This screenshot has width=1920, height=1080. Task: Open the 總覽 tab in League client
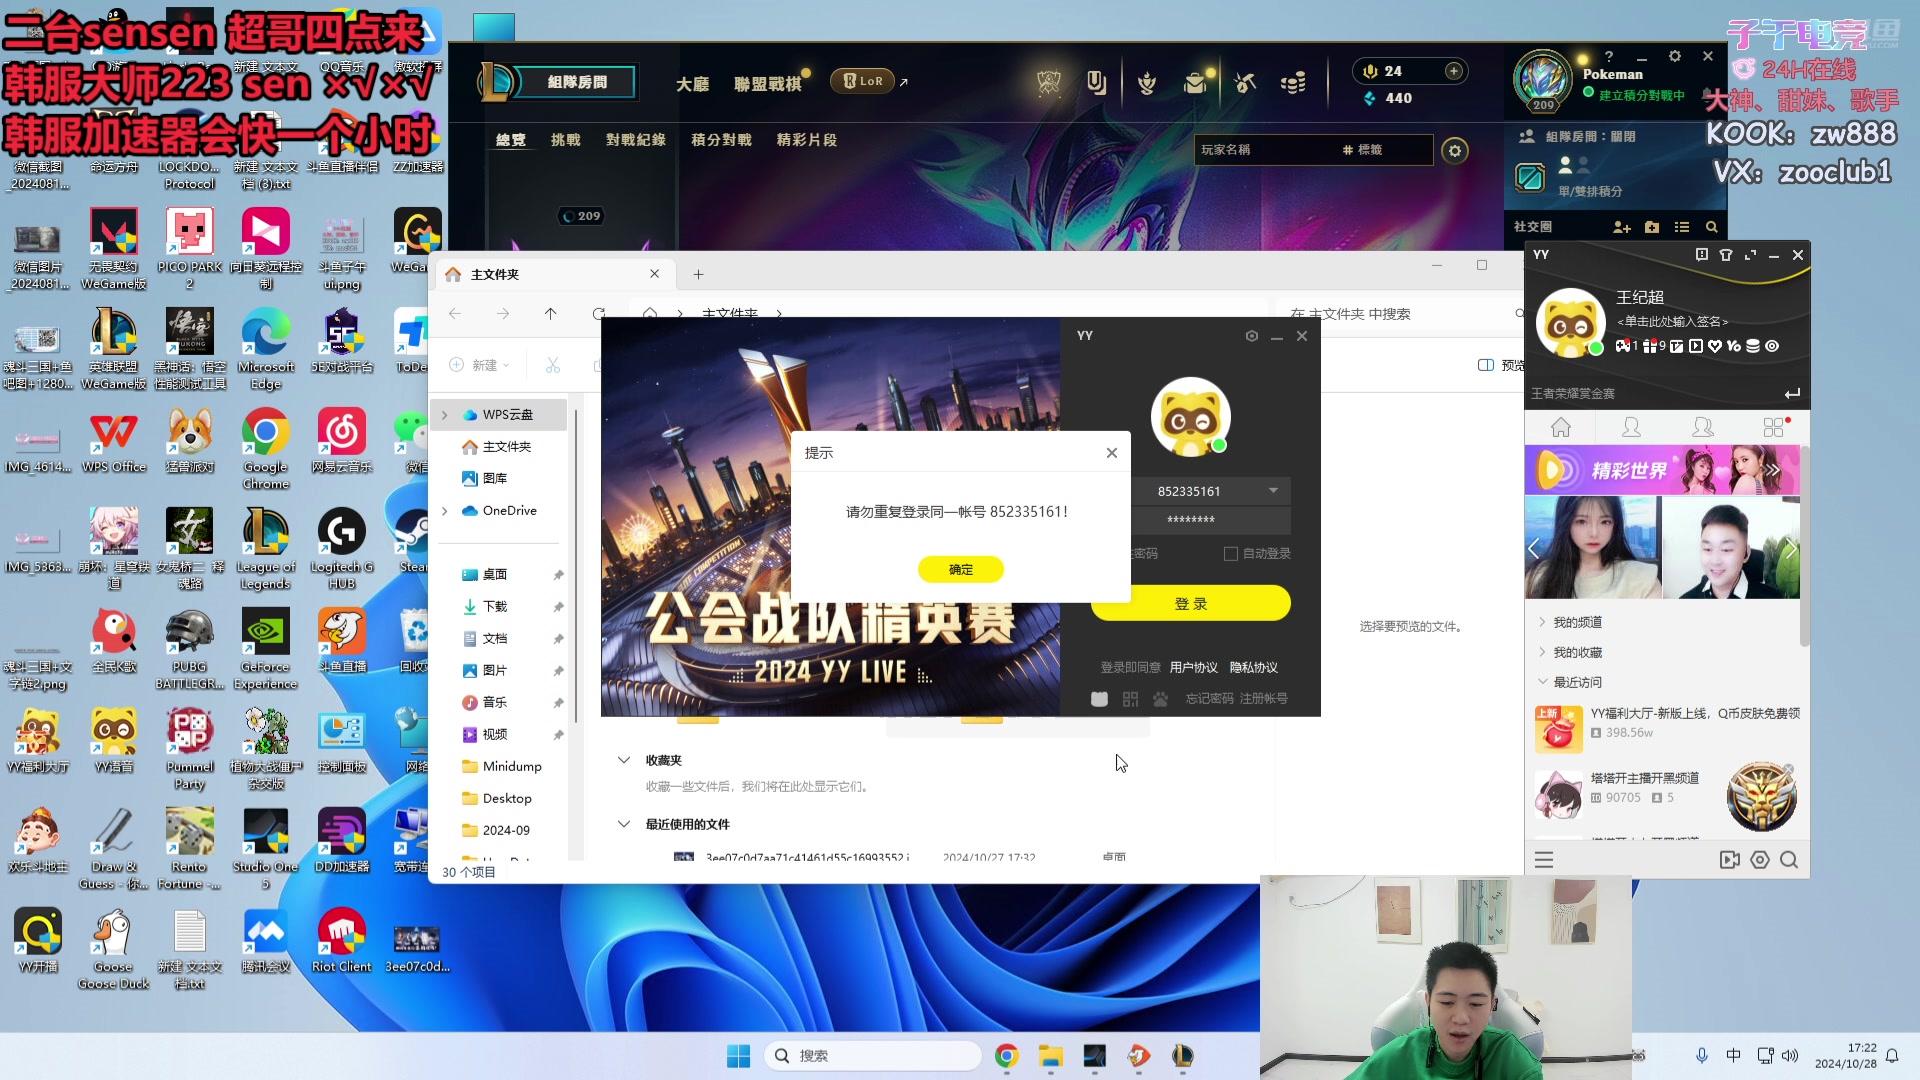tap(511, 140)
